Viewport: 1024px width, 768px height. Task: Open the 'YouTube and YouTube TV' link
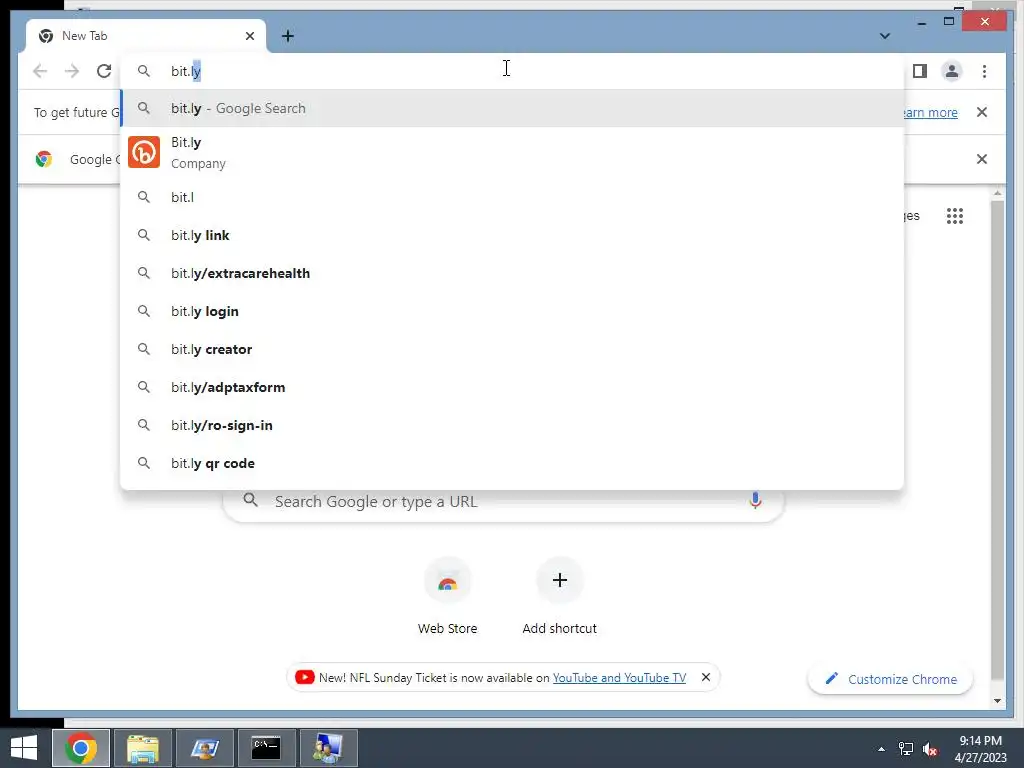(x=619, y=678)
